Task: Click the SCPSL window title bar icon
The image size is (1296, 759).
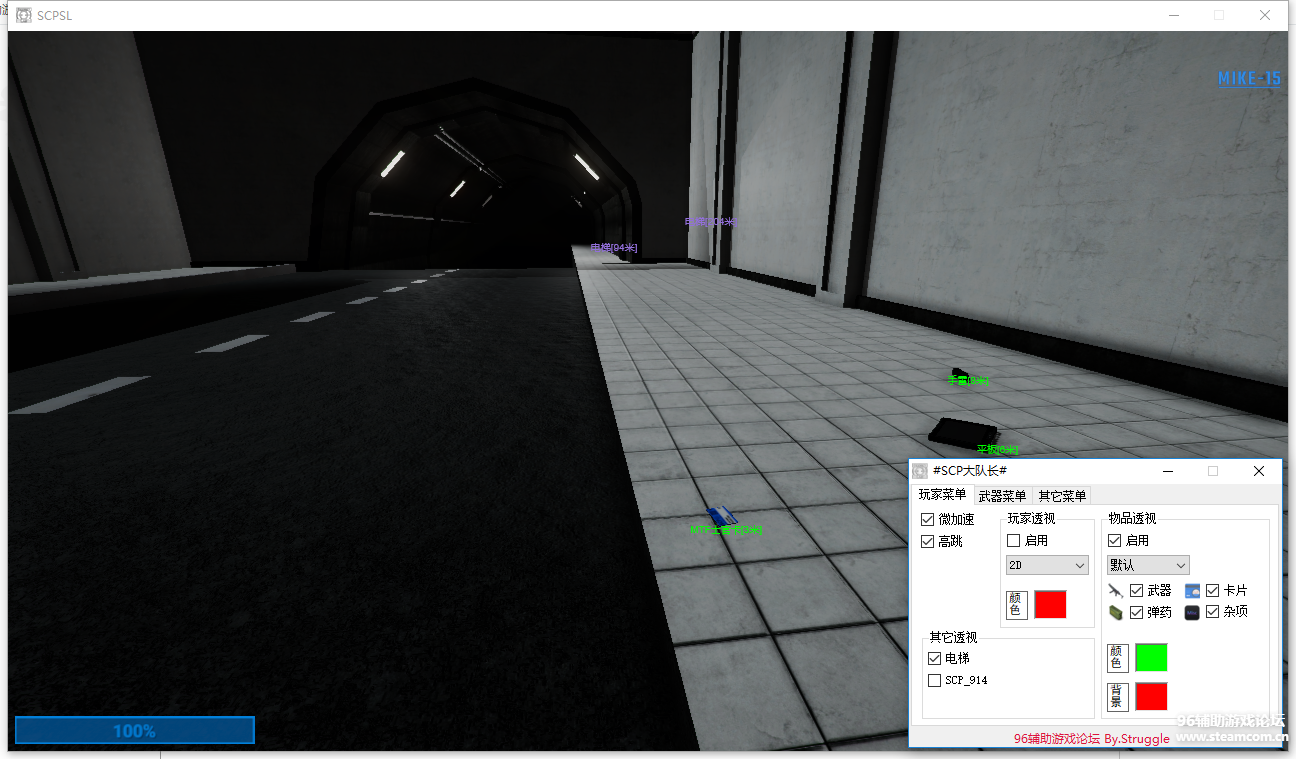Action: pyautogui.click(x=24, y=16)
